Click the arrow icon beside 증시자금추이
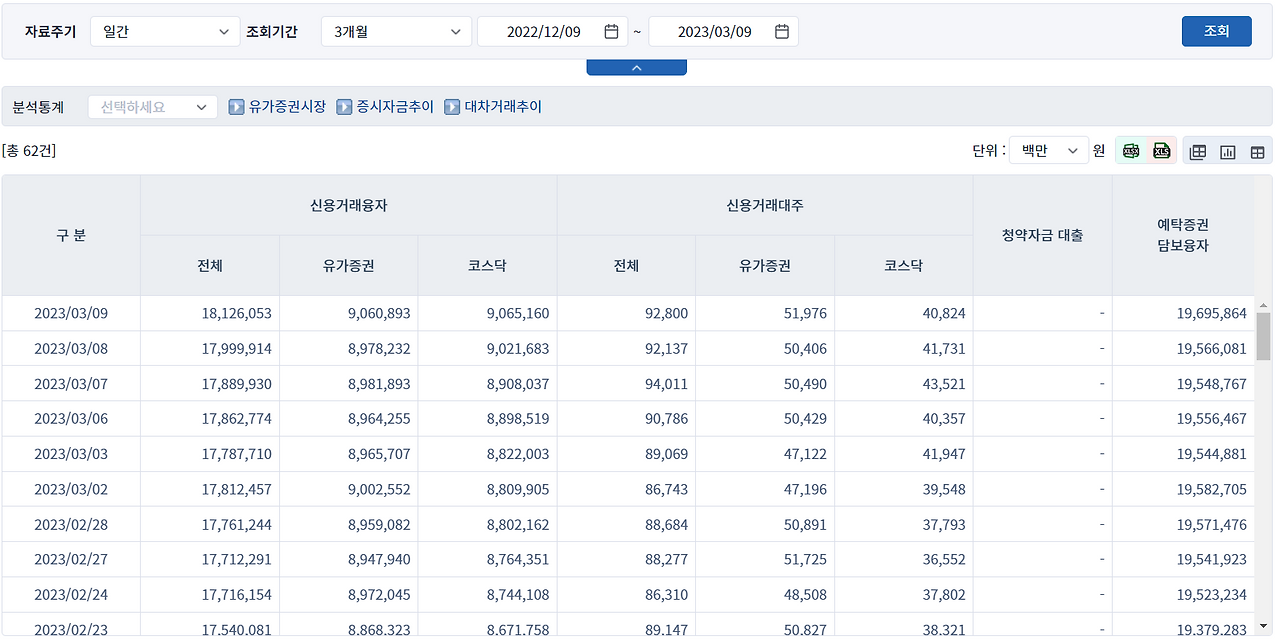1280x640 pixels. click(344, 106)
